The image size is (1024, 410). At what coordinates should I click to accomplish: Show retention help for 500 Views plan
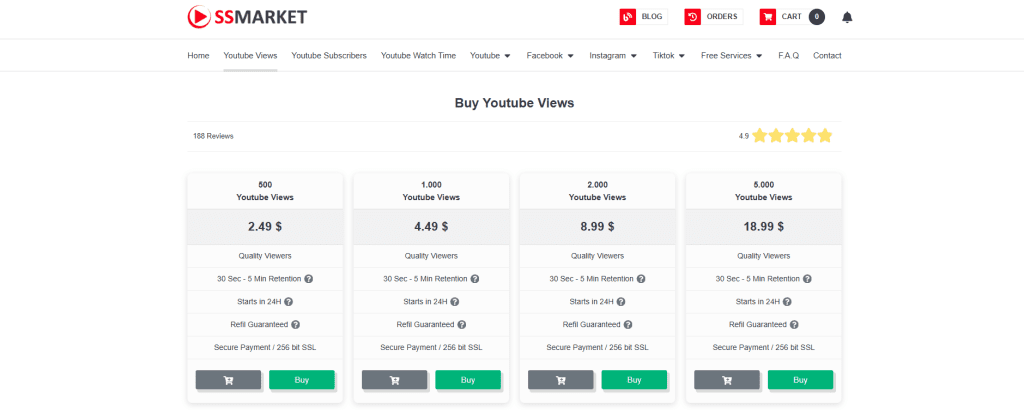pyautogui.click(x=309, y=279)
